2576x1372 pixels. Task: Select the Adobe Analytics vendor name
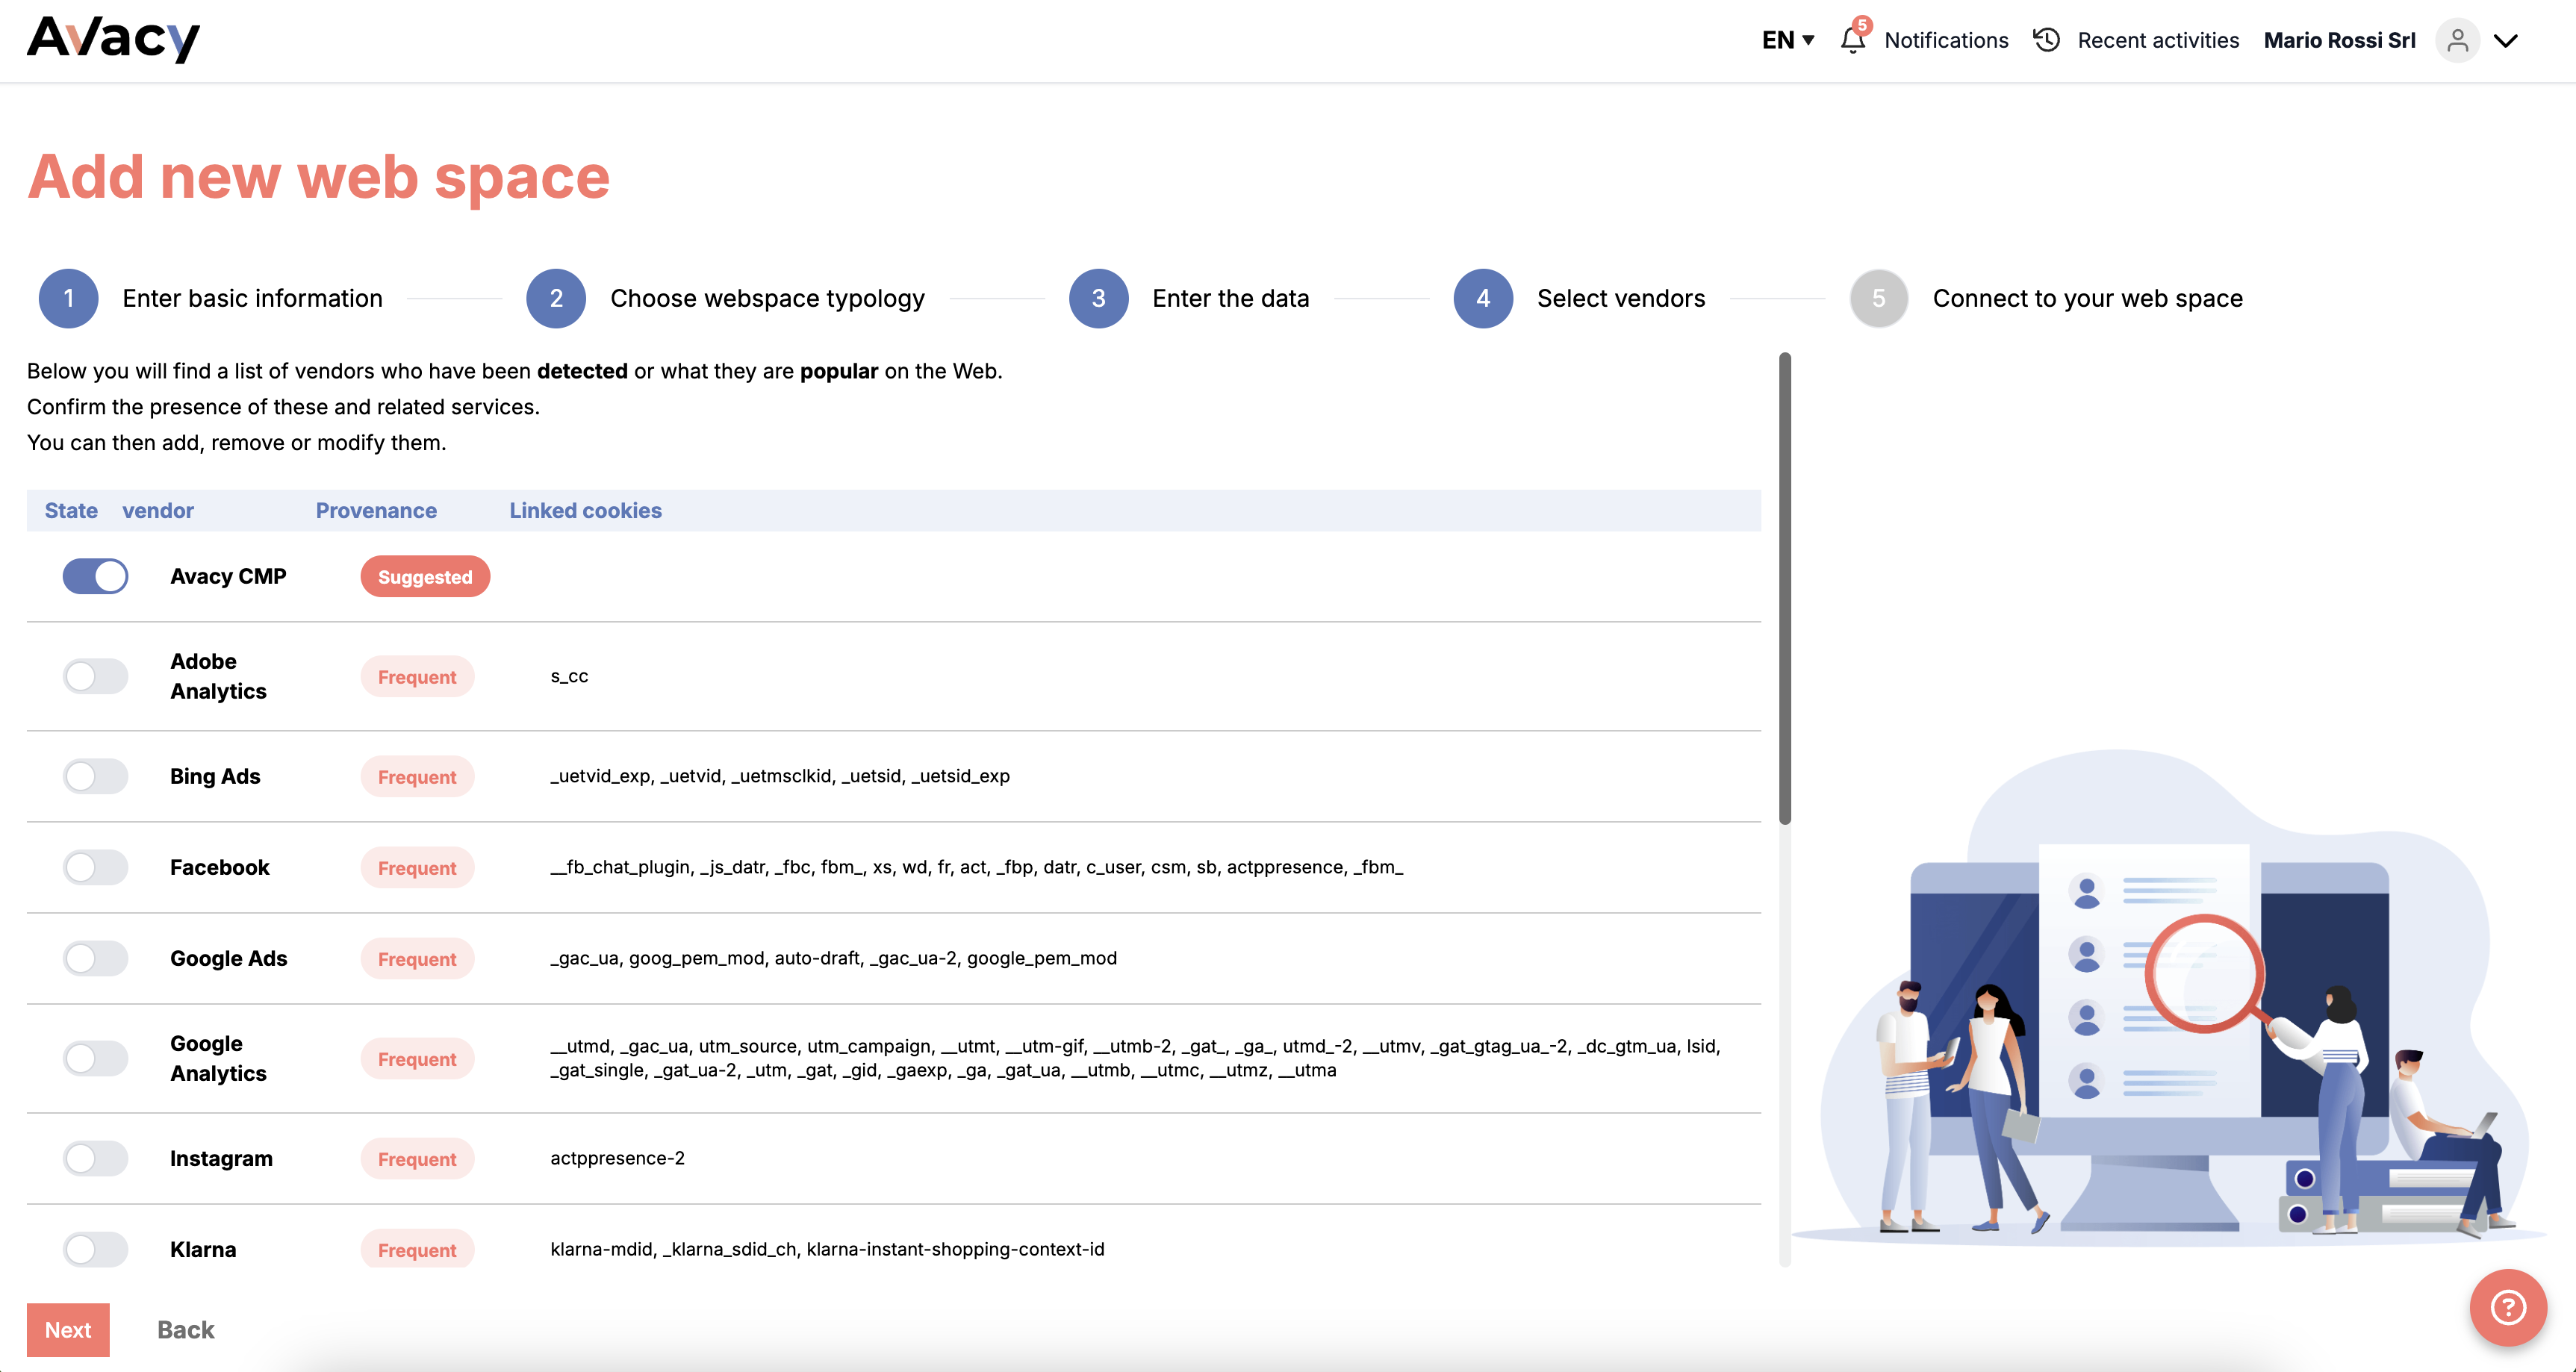(x=218, y=676)
